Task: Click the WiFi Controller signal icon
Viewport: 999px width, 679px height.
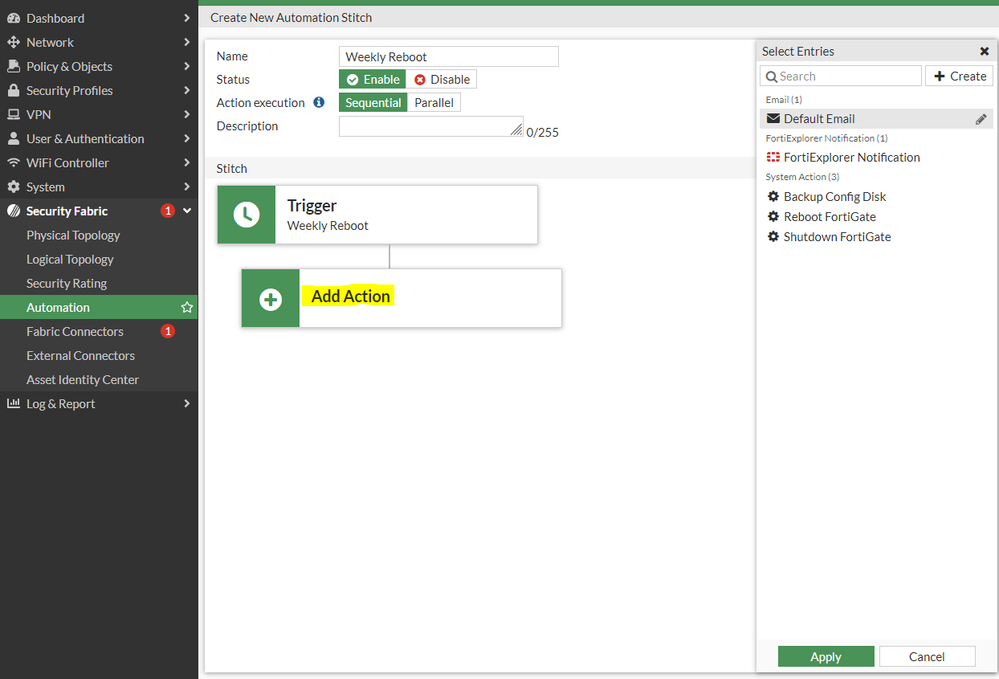Action: (13, 163)
